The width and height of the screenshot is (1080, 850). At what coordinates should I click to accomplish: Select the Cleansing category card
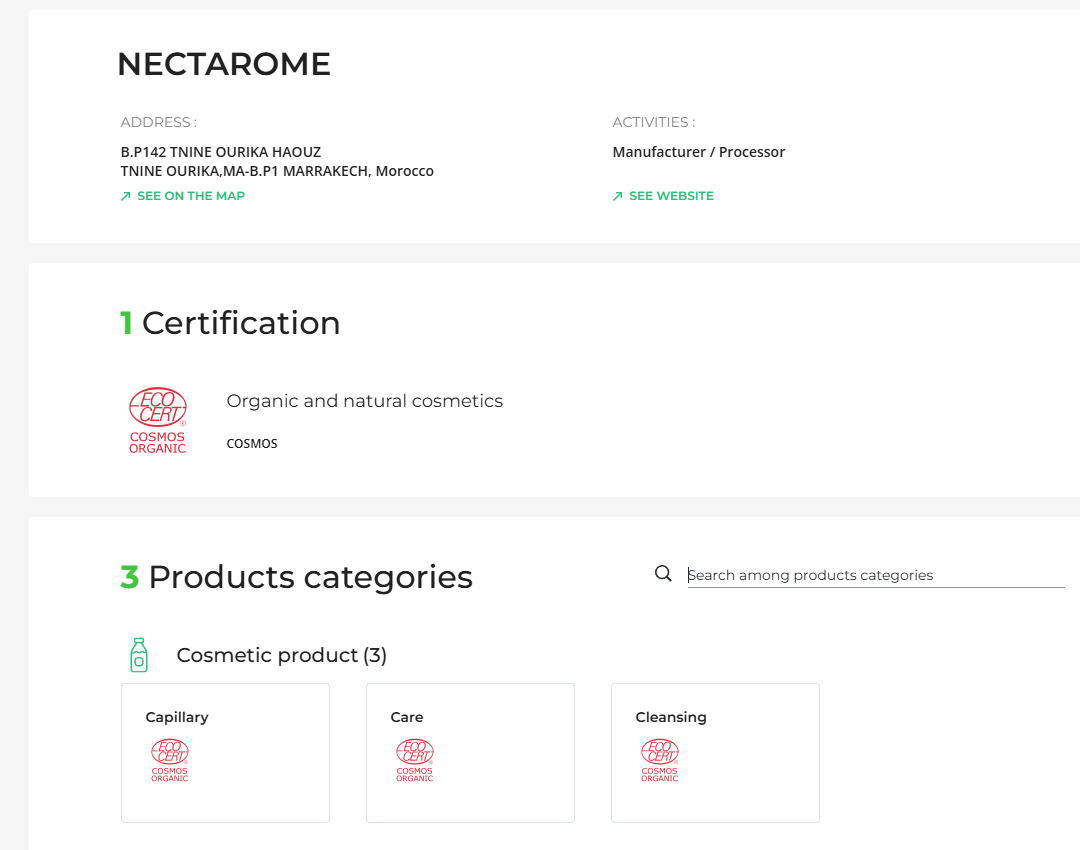(715, 752)
